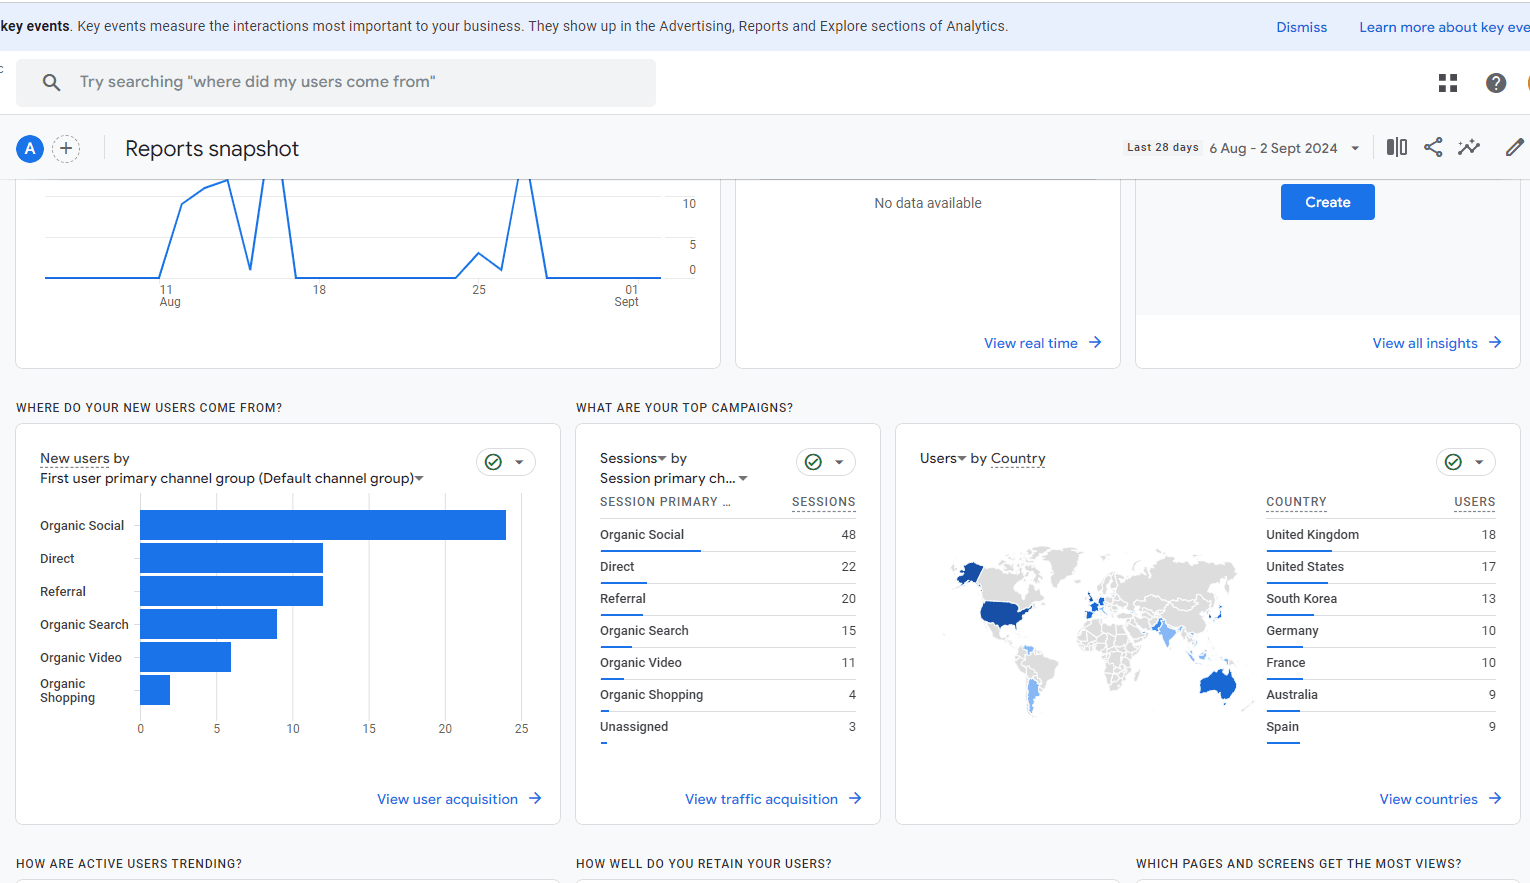Click SESSION PRIMARY column header
This screenshot has width=1530, height=883.
point(665,502)
